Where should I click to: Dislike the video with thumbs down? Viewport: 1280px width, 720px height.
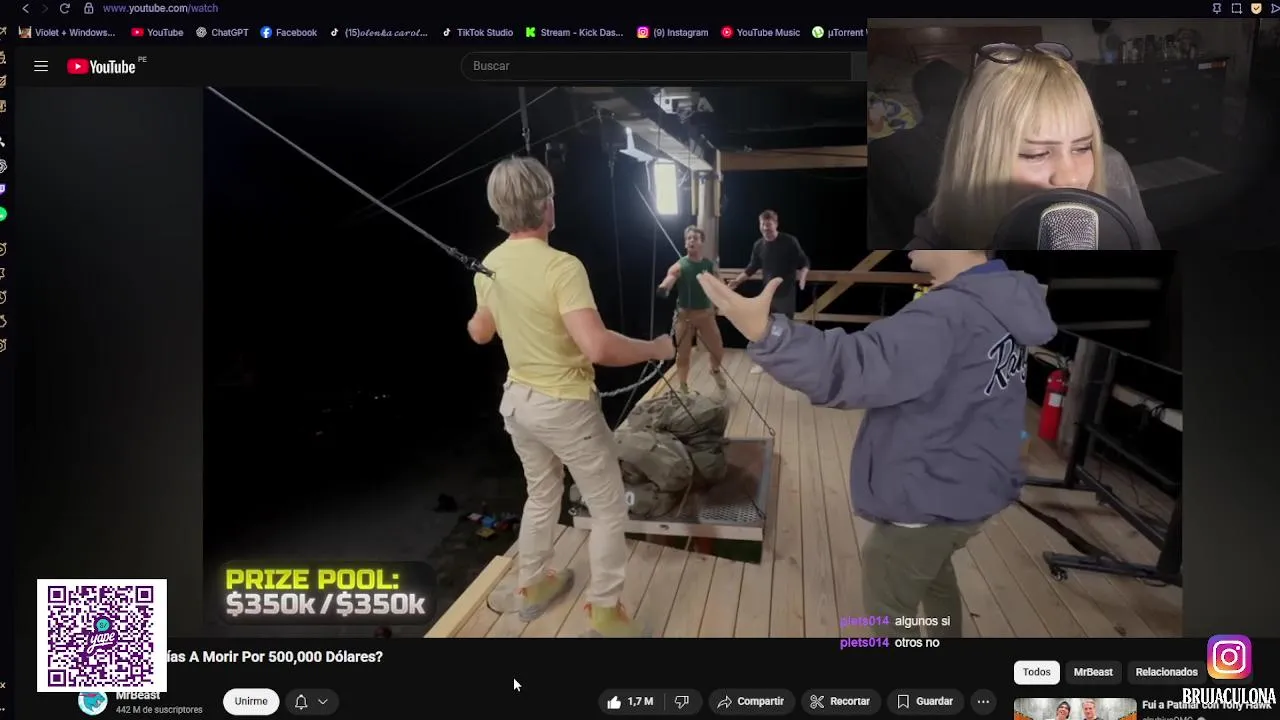(682, 702)
